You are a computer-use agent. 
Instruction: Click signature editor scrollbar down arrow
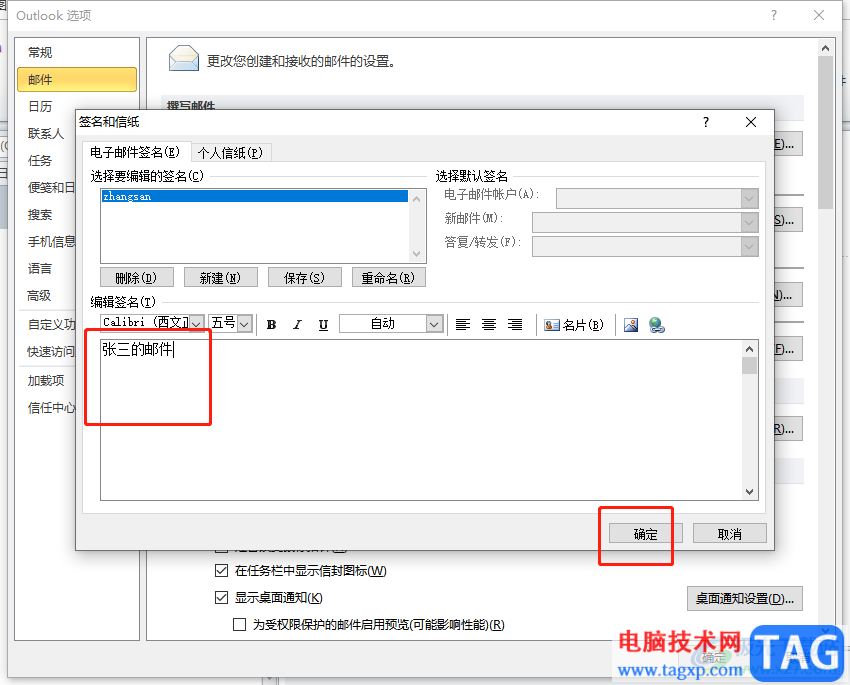pos(749,492)
